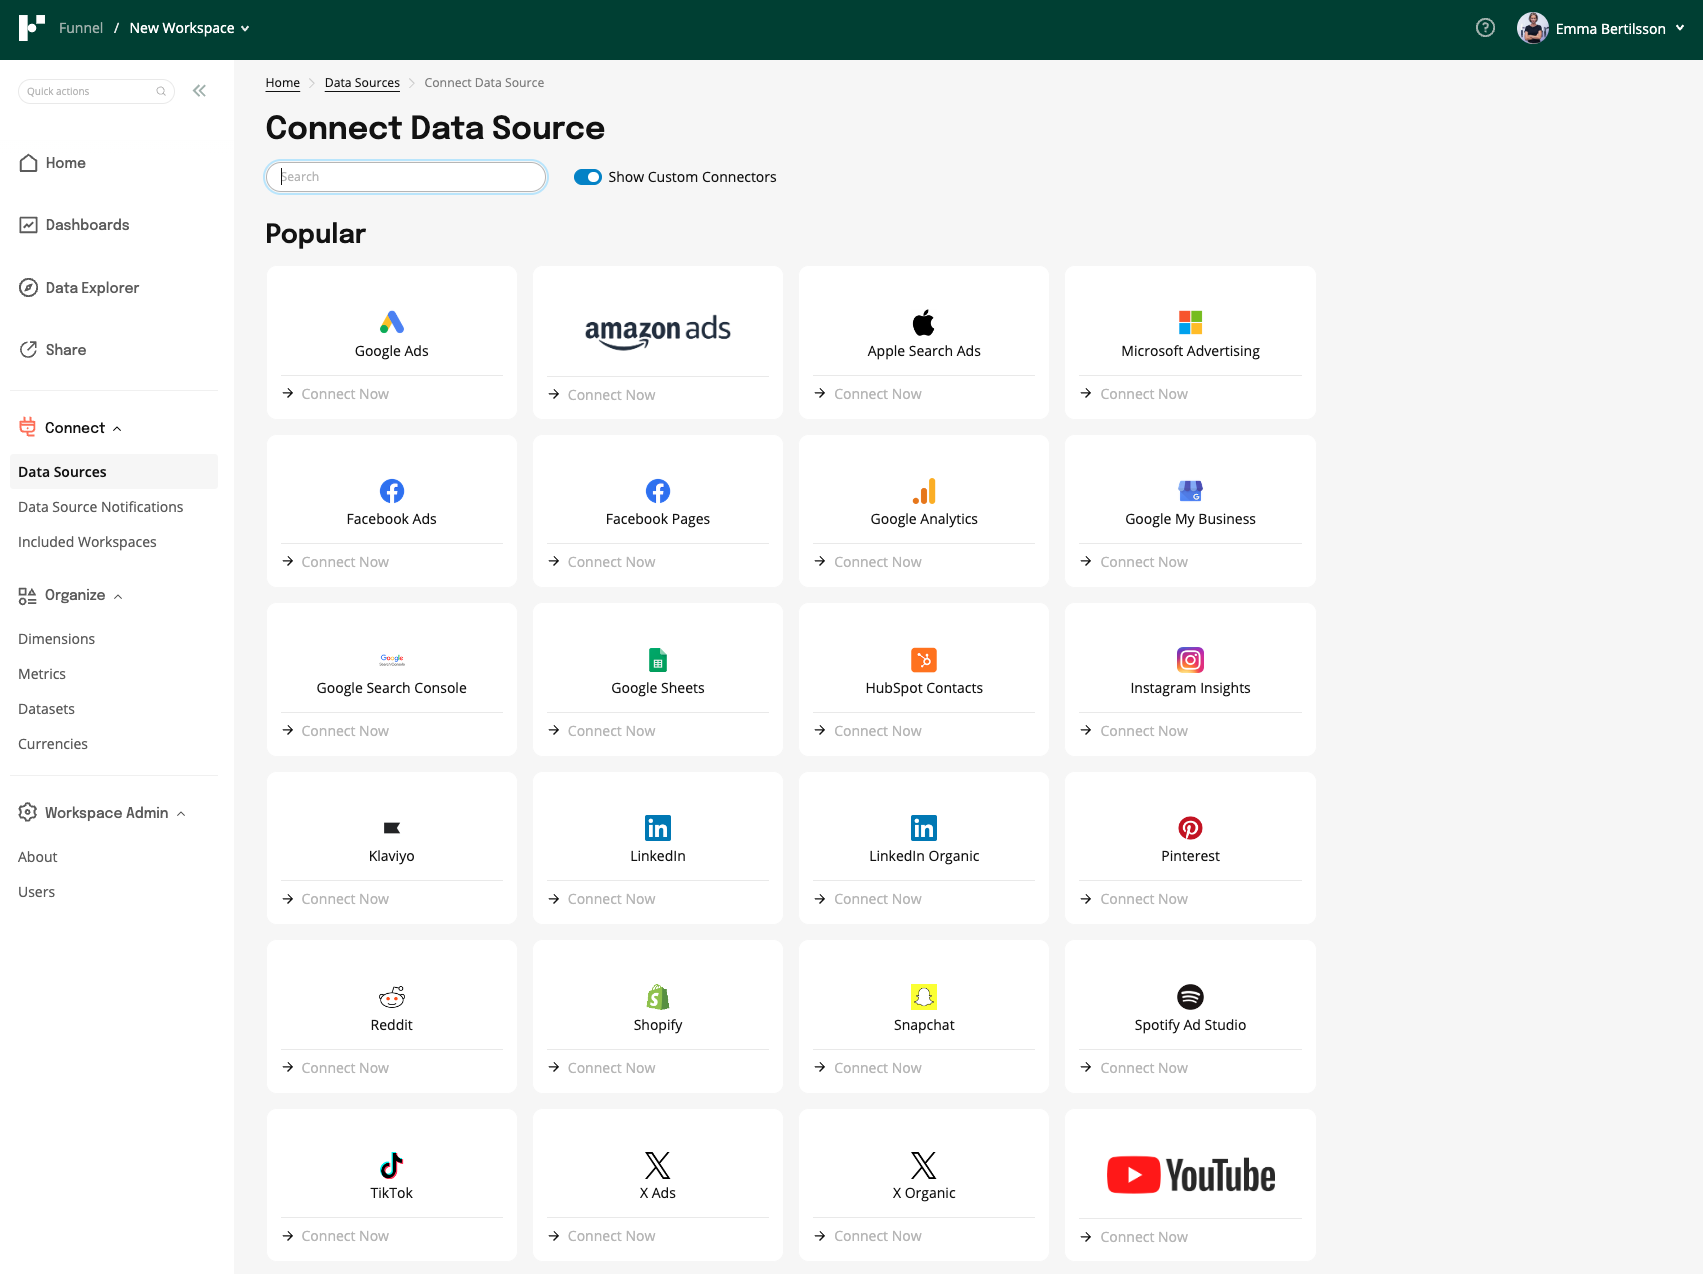Viewport: 1703px width, 1274px height.
Task: Click the Google My Business logo
Action: 1190,491
